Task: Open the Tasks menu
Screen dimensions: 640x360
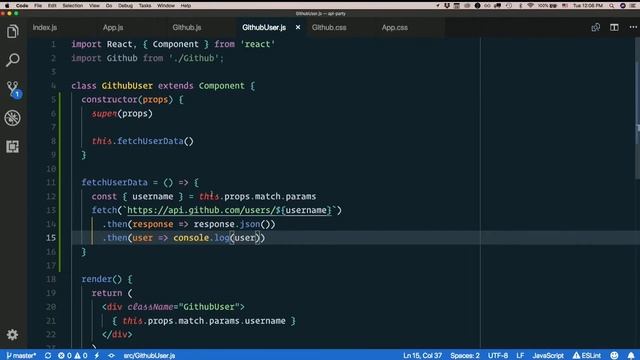Action: 145,6
